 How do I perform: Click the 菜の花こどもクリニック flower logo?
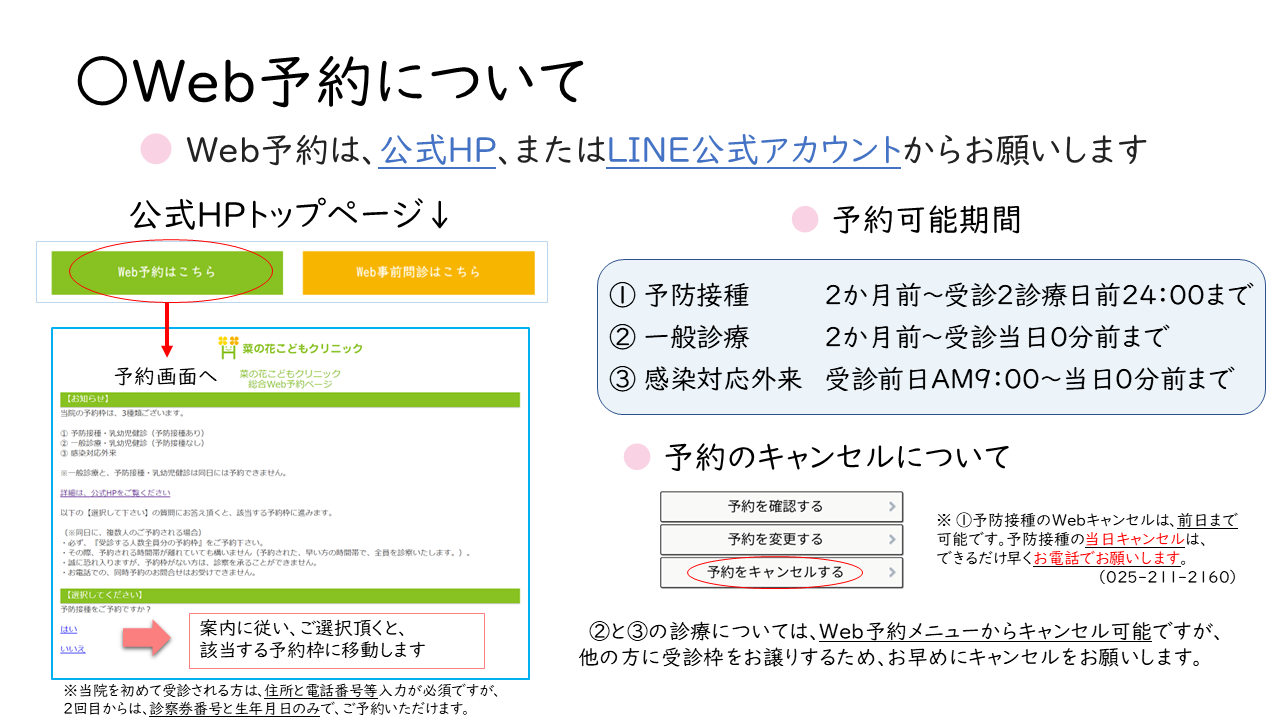coord(229,347)
